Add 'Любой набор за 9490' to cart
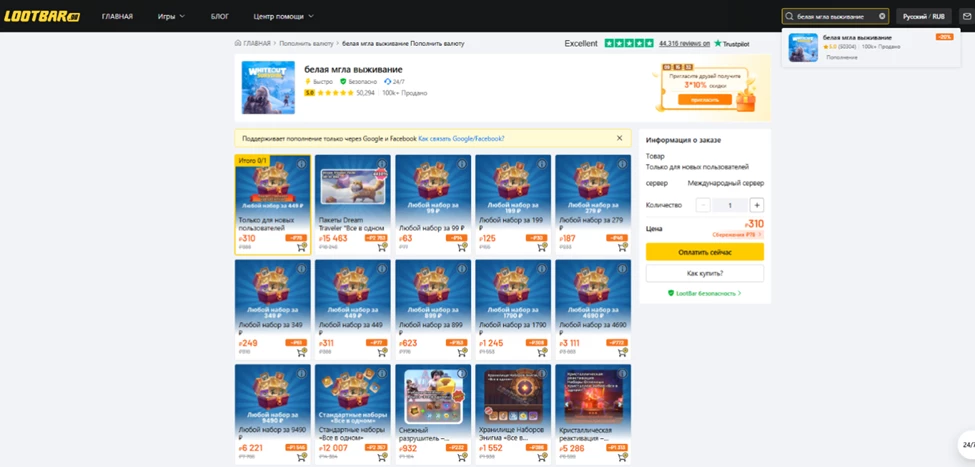The image size is (975, 467). click(x=302, y=456)
